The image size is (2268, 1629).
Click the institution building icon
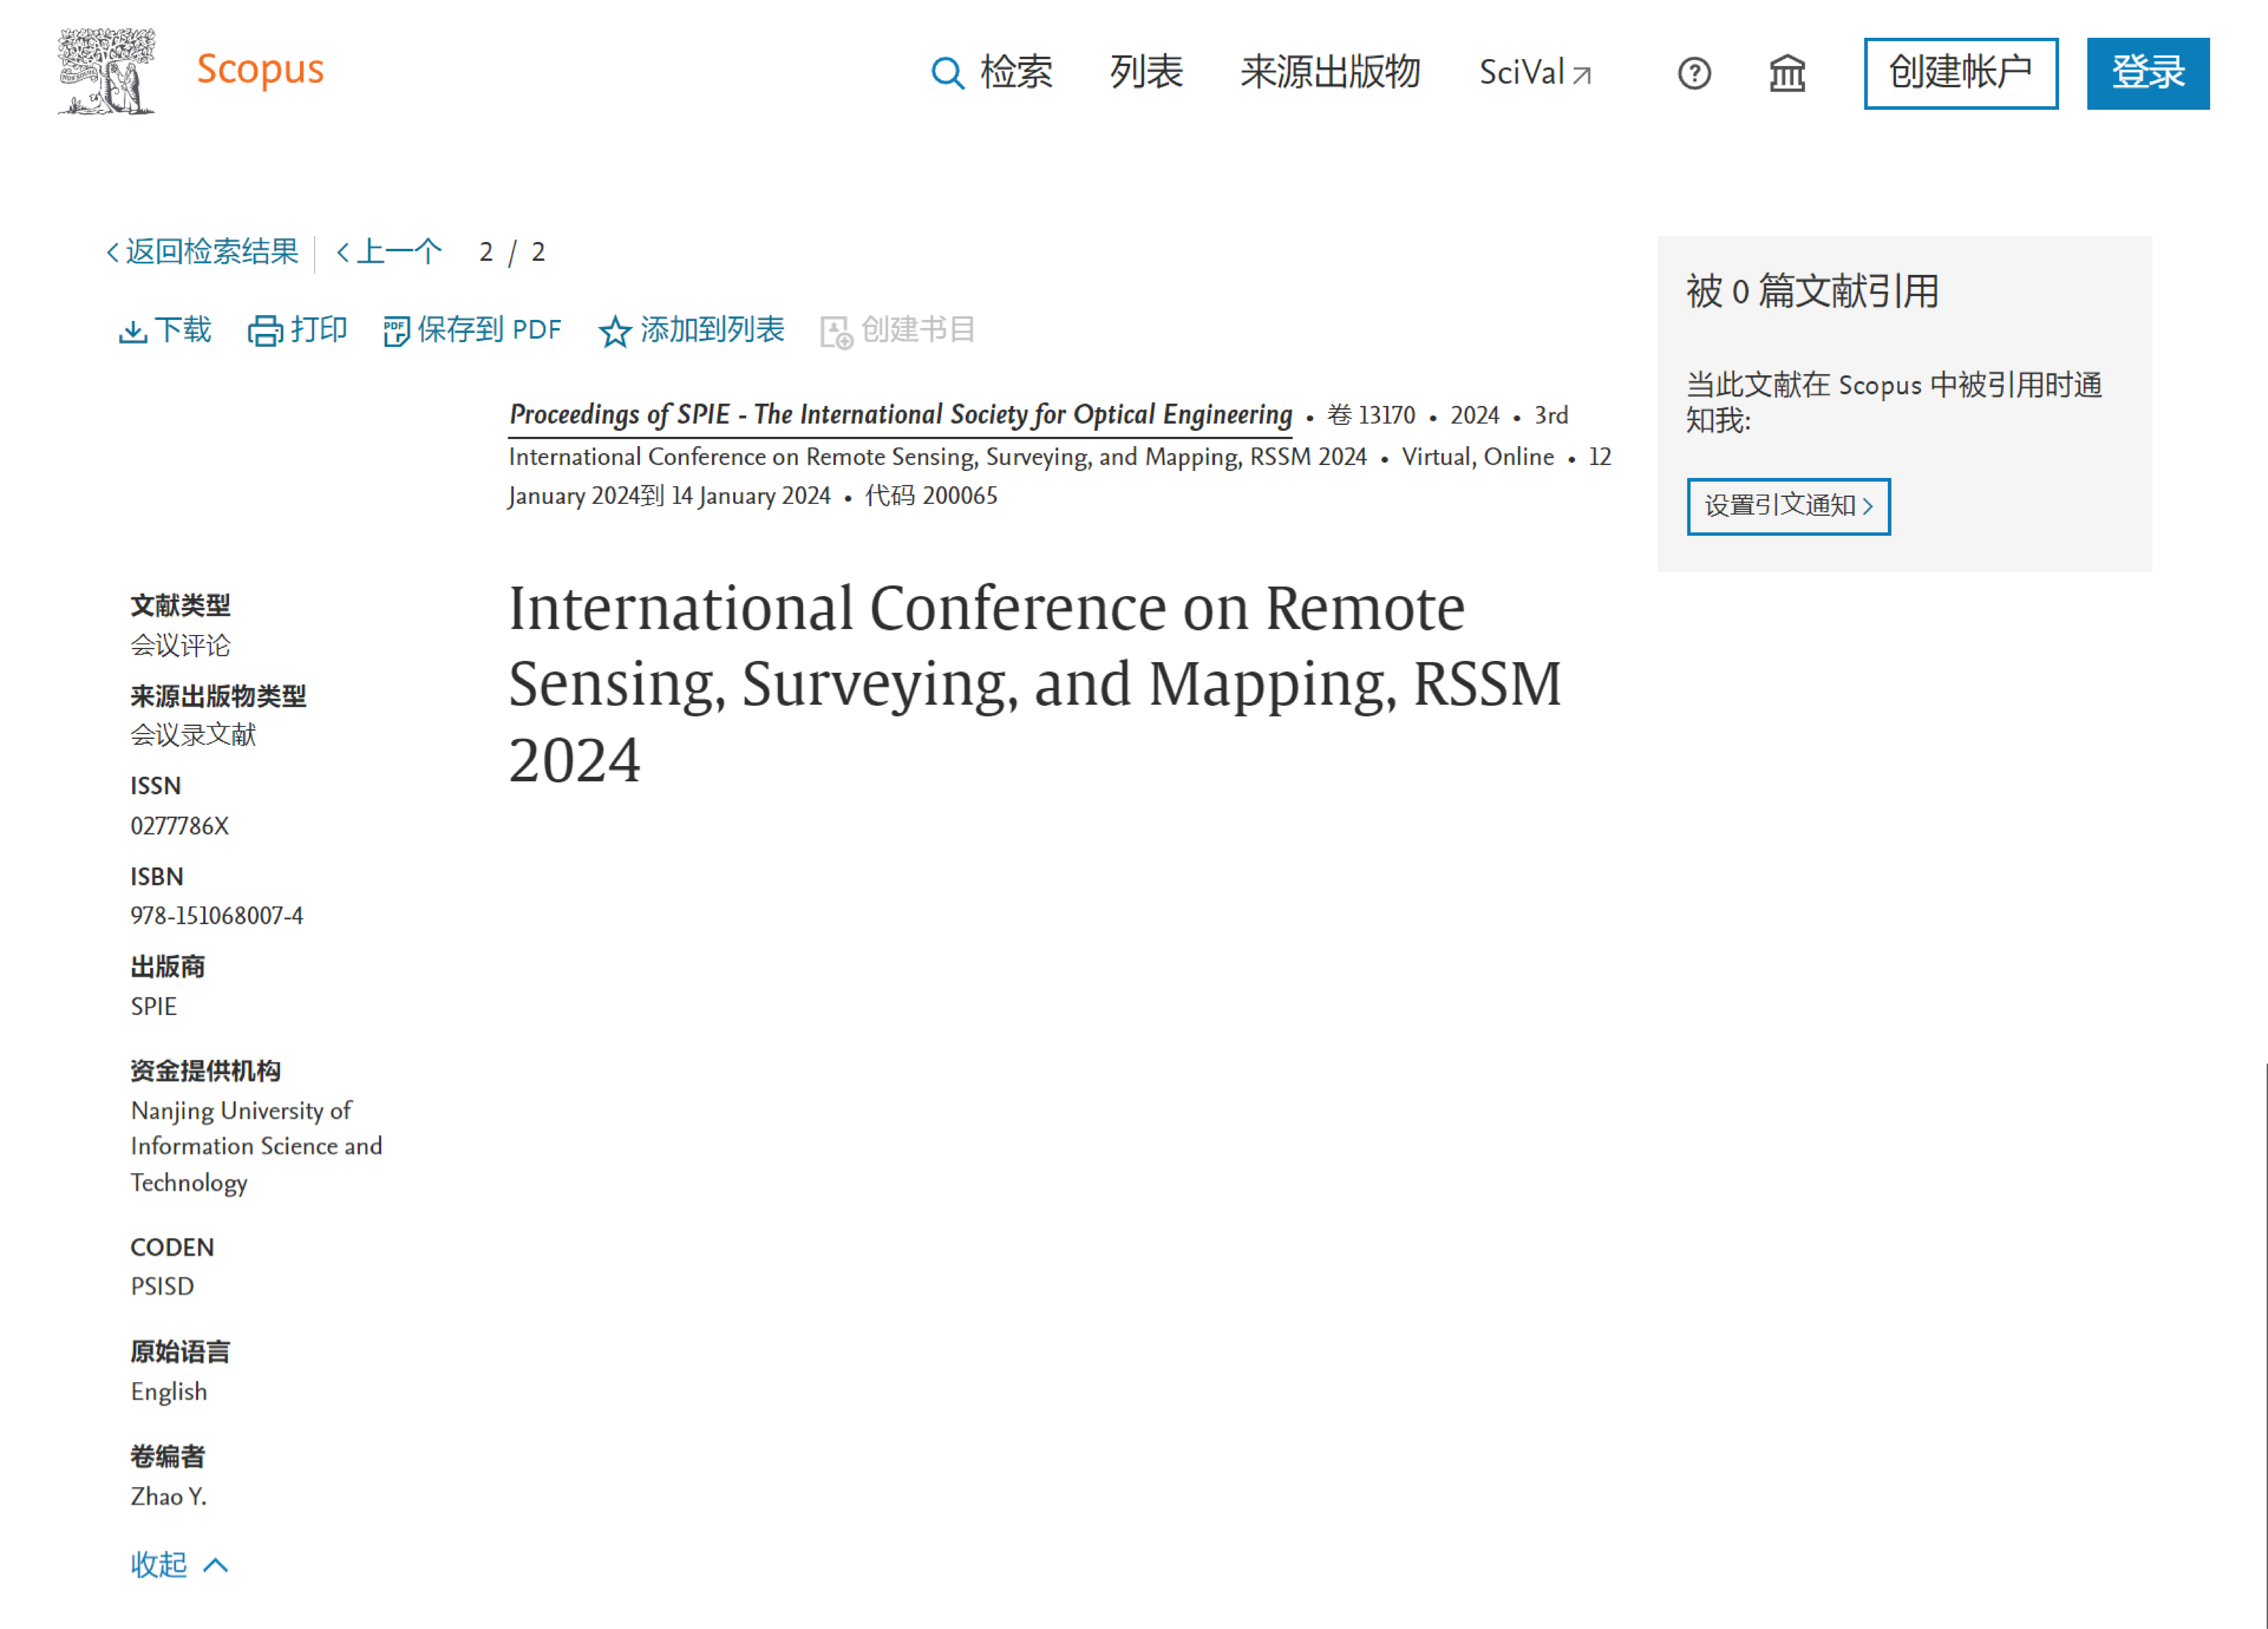(1787, 73)
